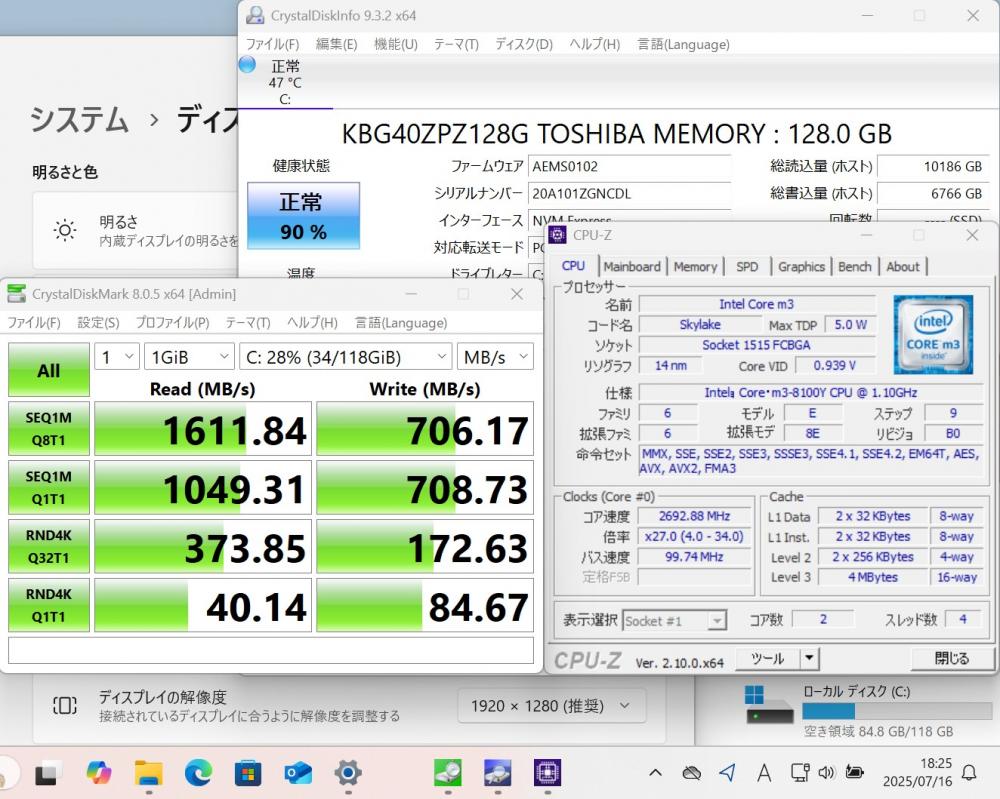Viewport: 1000px width, 799px height.
Task: Click display resolution icon in Settings
Action: click(x=65, y=705)
